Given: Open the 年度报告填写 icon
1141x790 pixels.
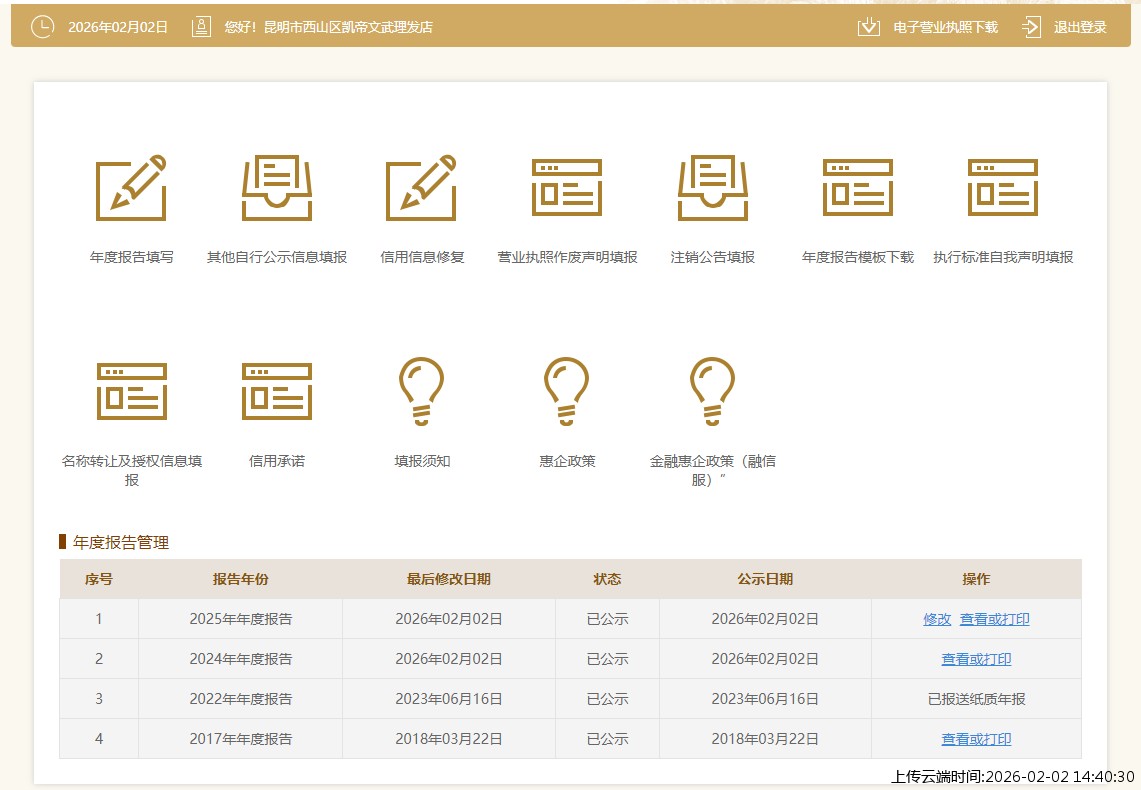Looking at the screenshot, I should (131, 189).
